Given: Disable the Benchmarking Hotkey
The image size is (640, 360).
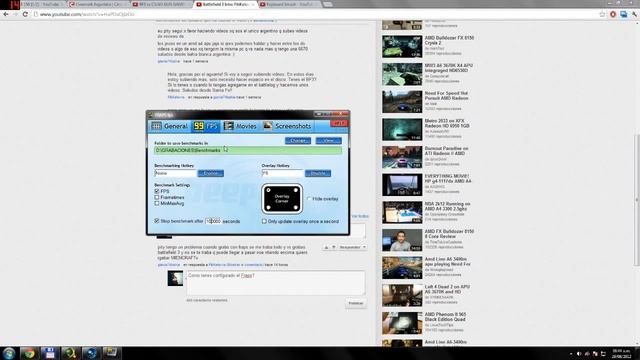Looking at the screenshot, I should (x=211, y=173).
